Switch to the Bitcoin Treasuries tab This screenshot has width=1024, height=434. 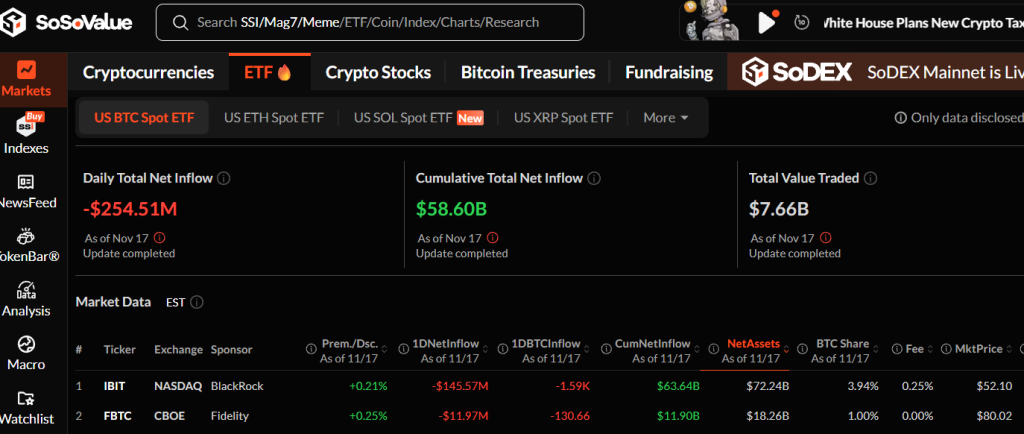coord(528,72)
